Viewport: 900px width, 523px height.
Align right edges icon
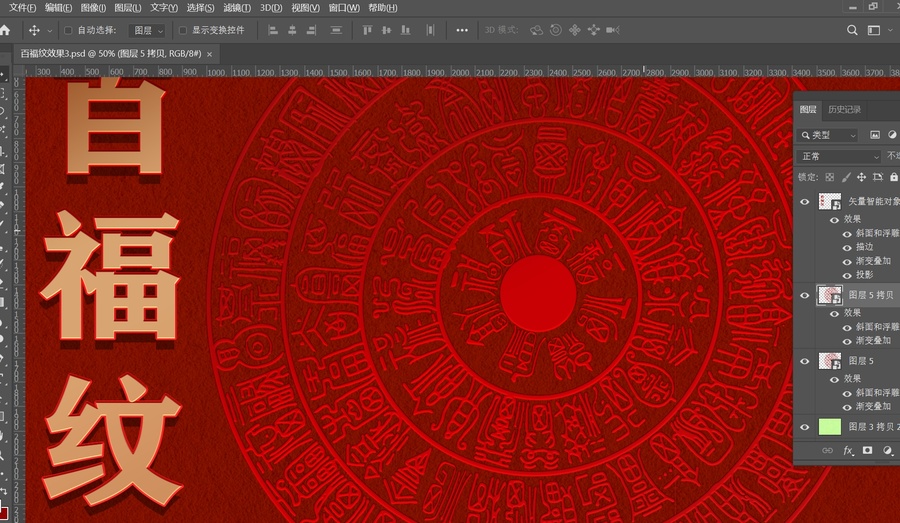tap(311, 30)
